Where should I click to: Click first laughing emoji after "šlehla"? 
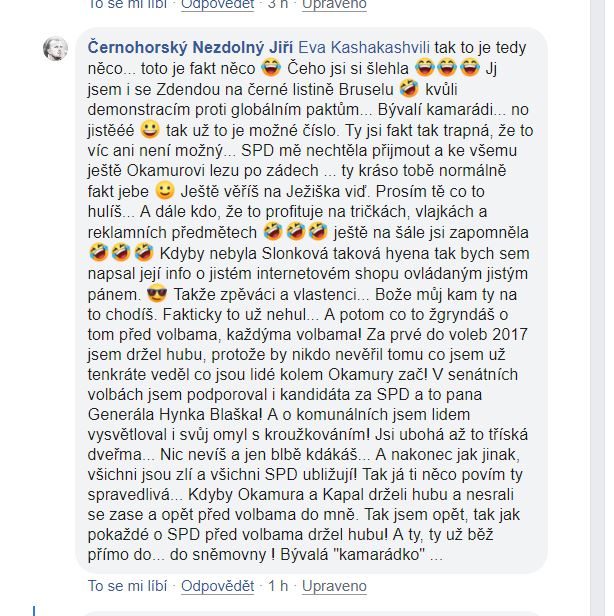point(425,68)
